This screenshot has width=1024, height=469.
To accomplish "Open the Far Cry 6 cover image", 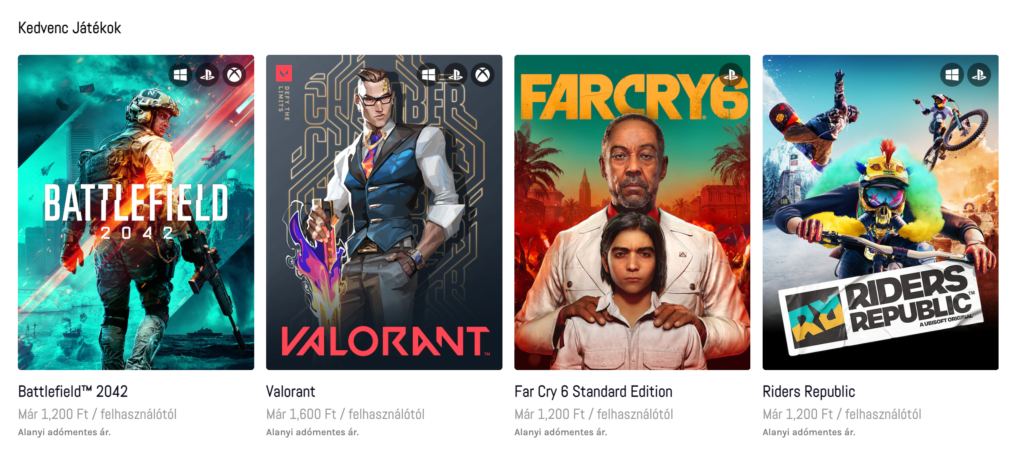I will click(632, 212).
